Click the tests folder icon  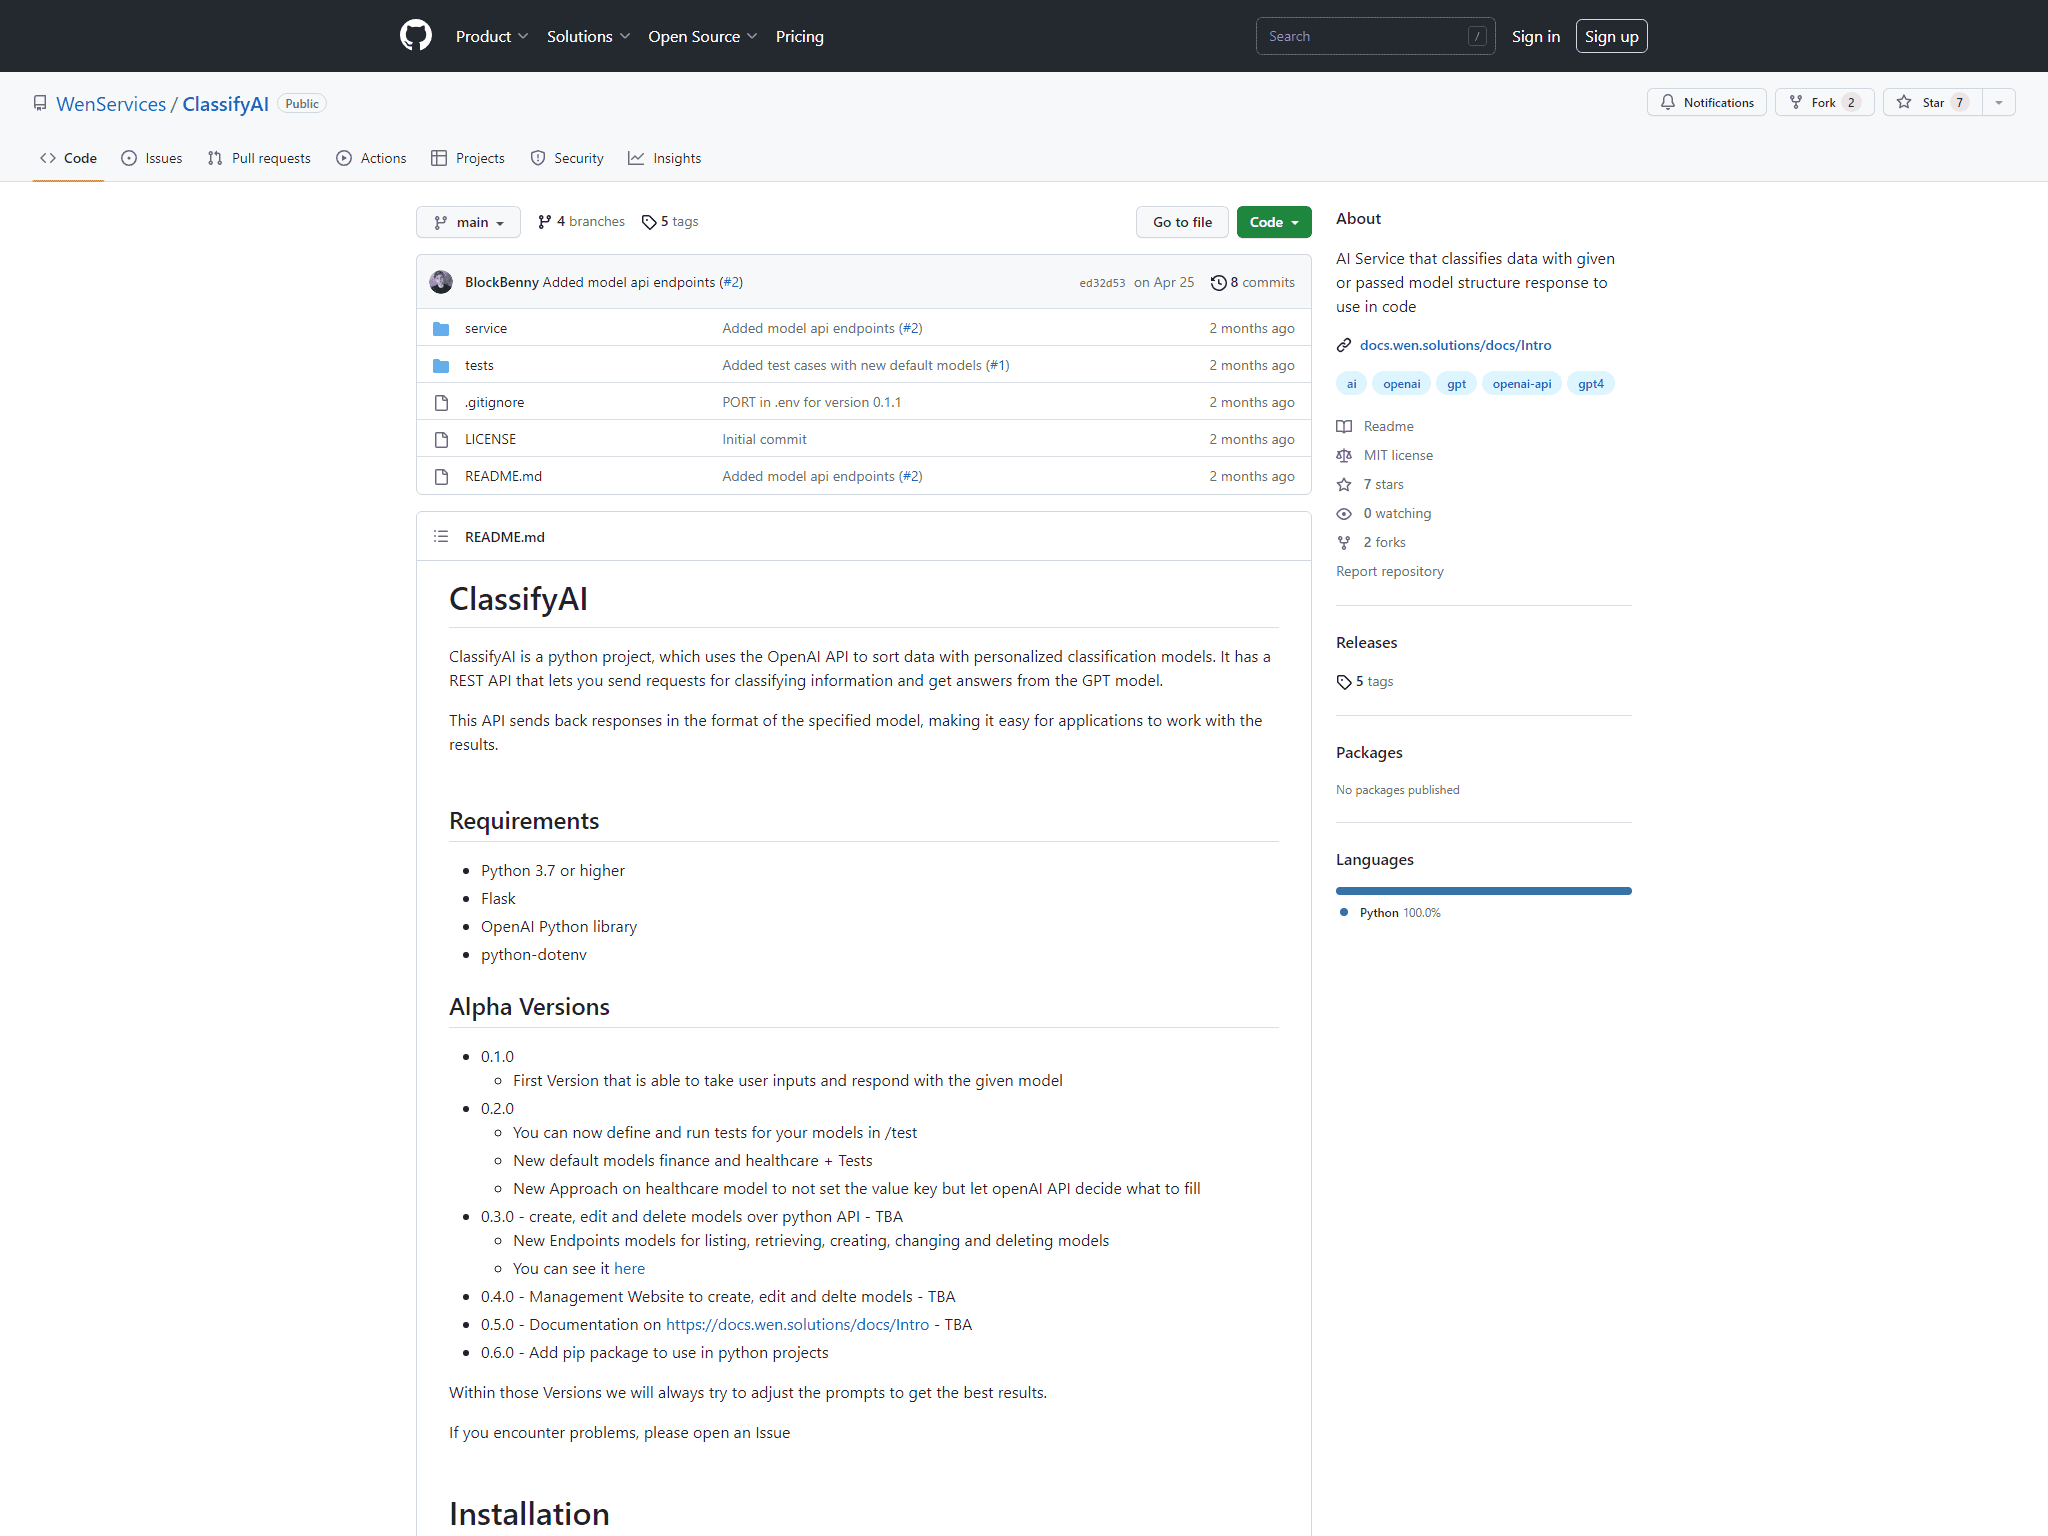(441, 365)
